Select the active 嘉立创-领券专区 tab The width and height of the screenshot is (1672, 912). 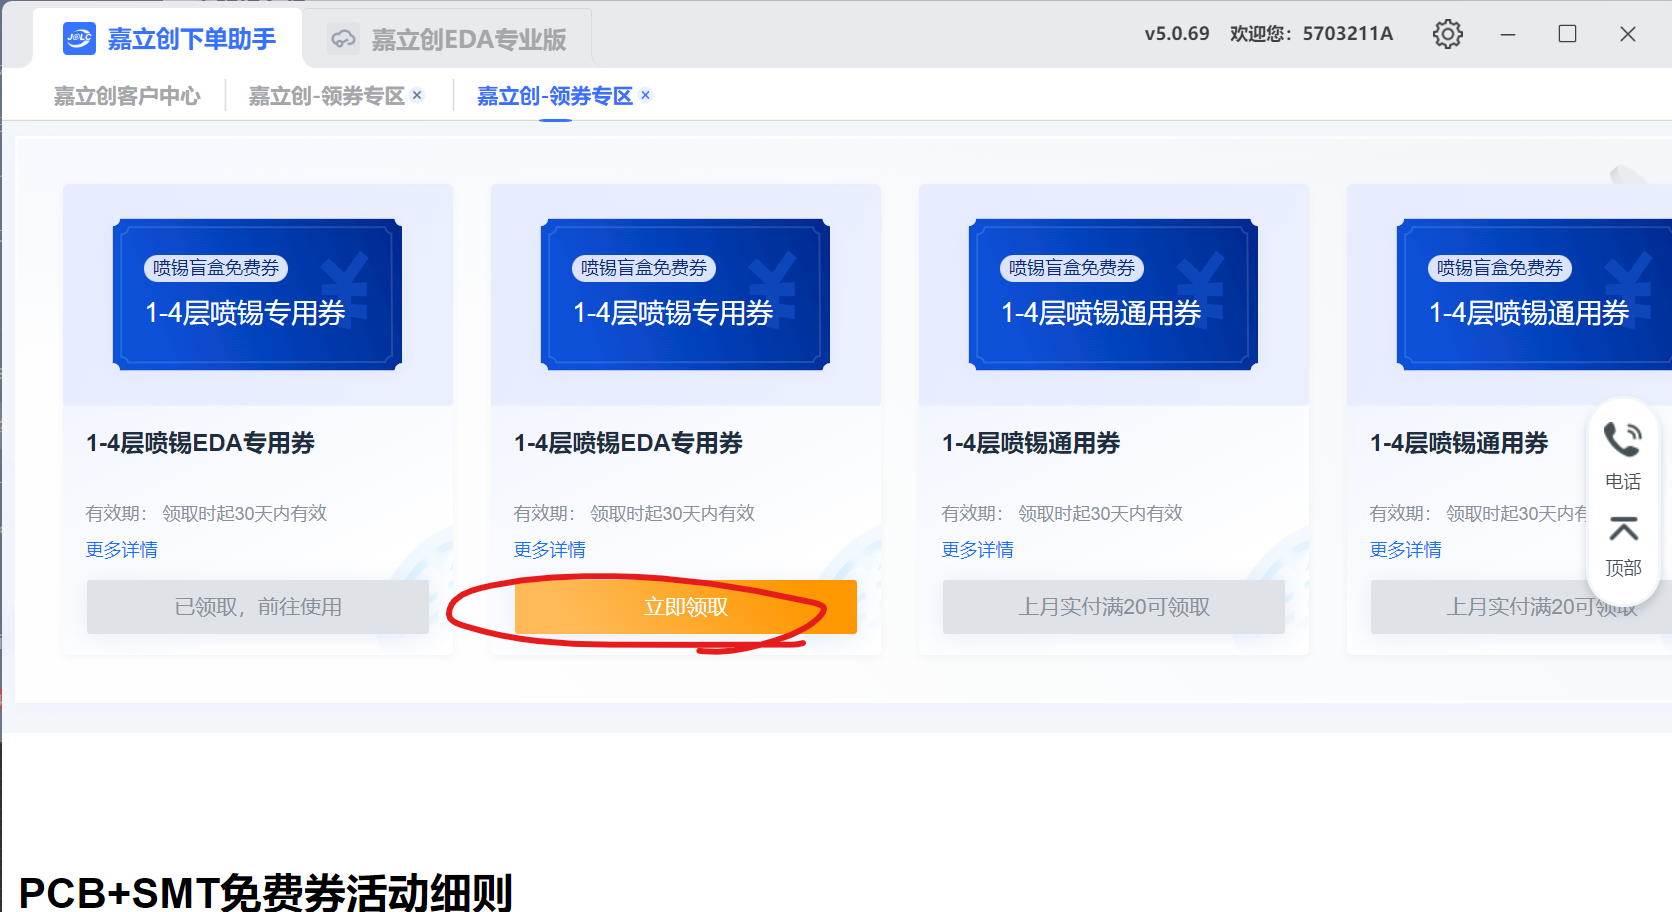pos(555,96)
